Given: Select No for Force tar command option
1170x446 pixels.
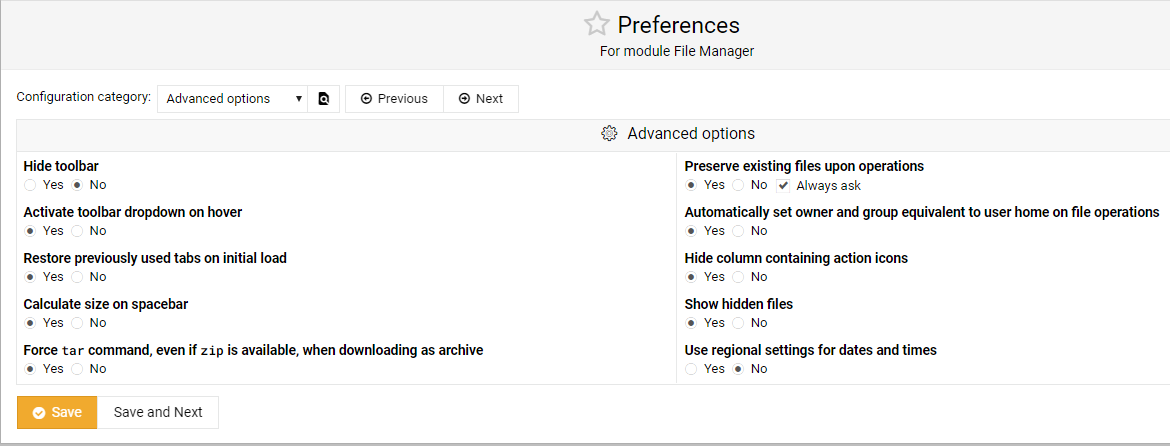Looking at the screenshot, I should 77,368.
